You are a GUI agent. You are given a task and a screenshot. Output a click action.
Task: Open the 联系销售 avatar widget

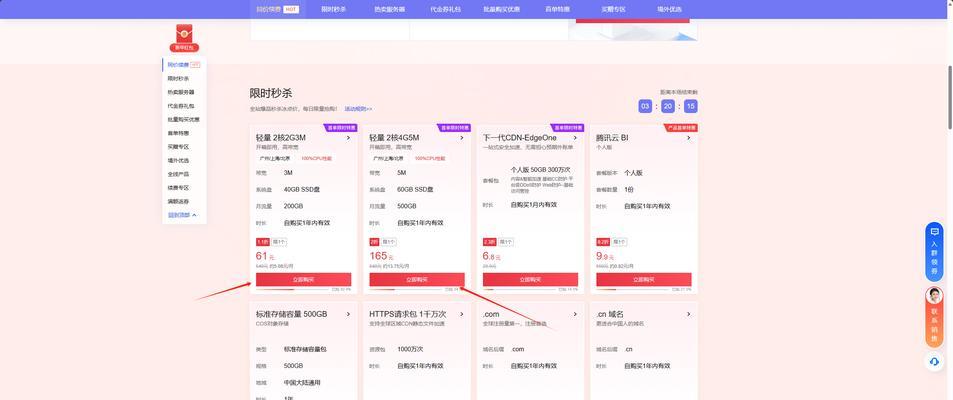(934, 317)
